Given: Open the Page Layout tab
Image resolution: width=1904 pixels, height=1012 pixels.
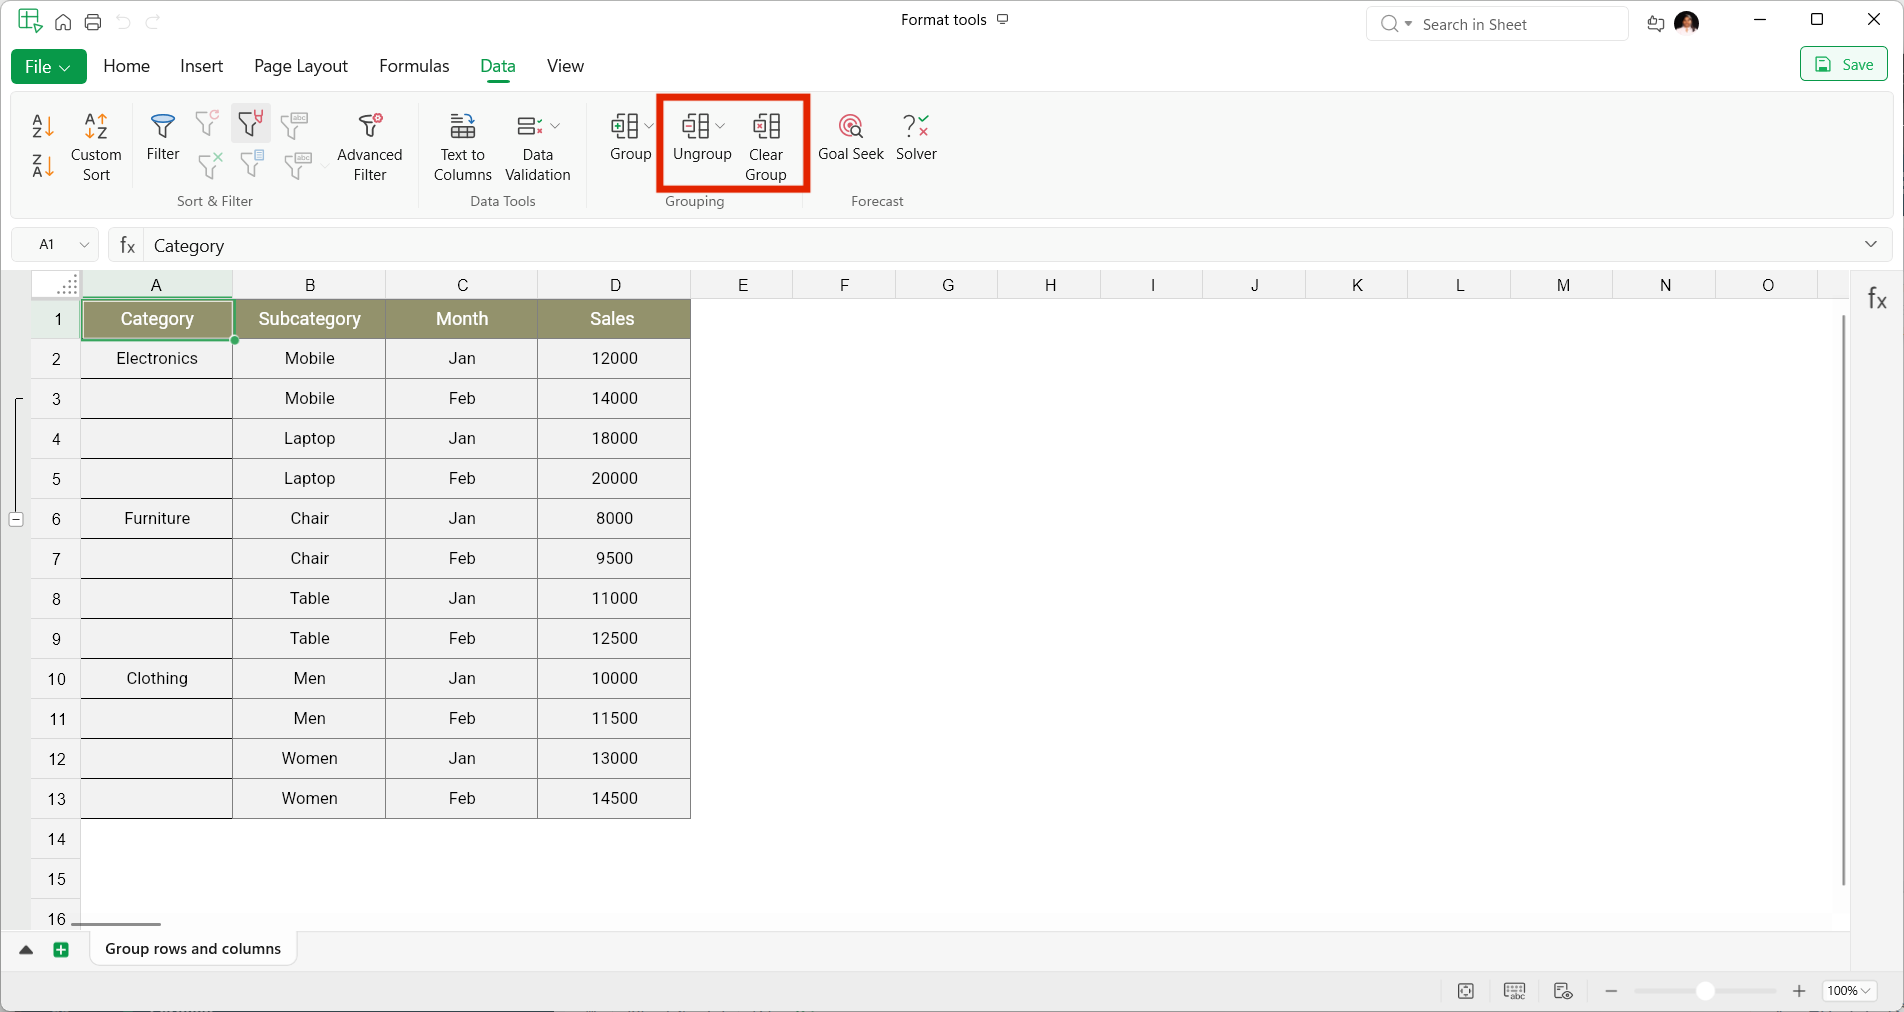Looking at the screenshot, I should [300, 66].
